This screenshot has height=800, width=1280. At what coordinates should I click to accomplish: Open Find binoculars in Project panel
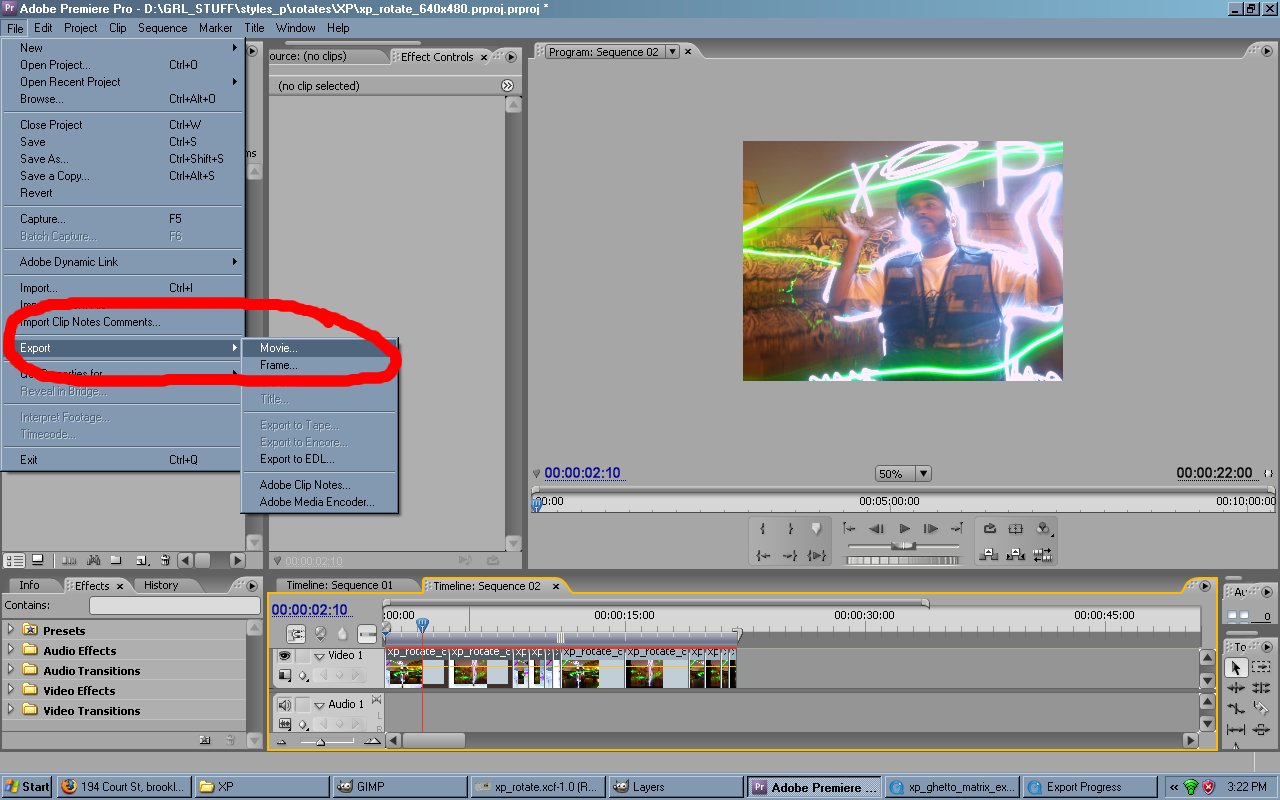(x=93, y=560)
